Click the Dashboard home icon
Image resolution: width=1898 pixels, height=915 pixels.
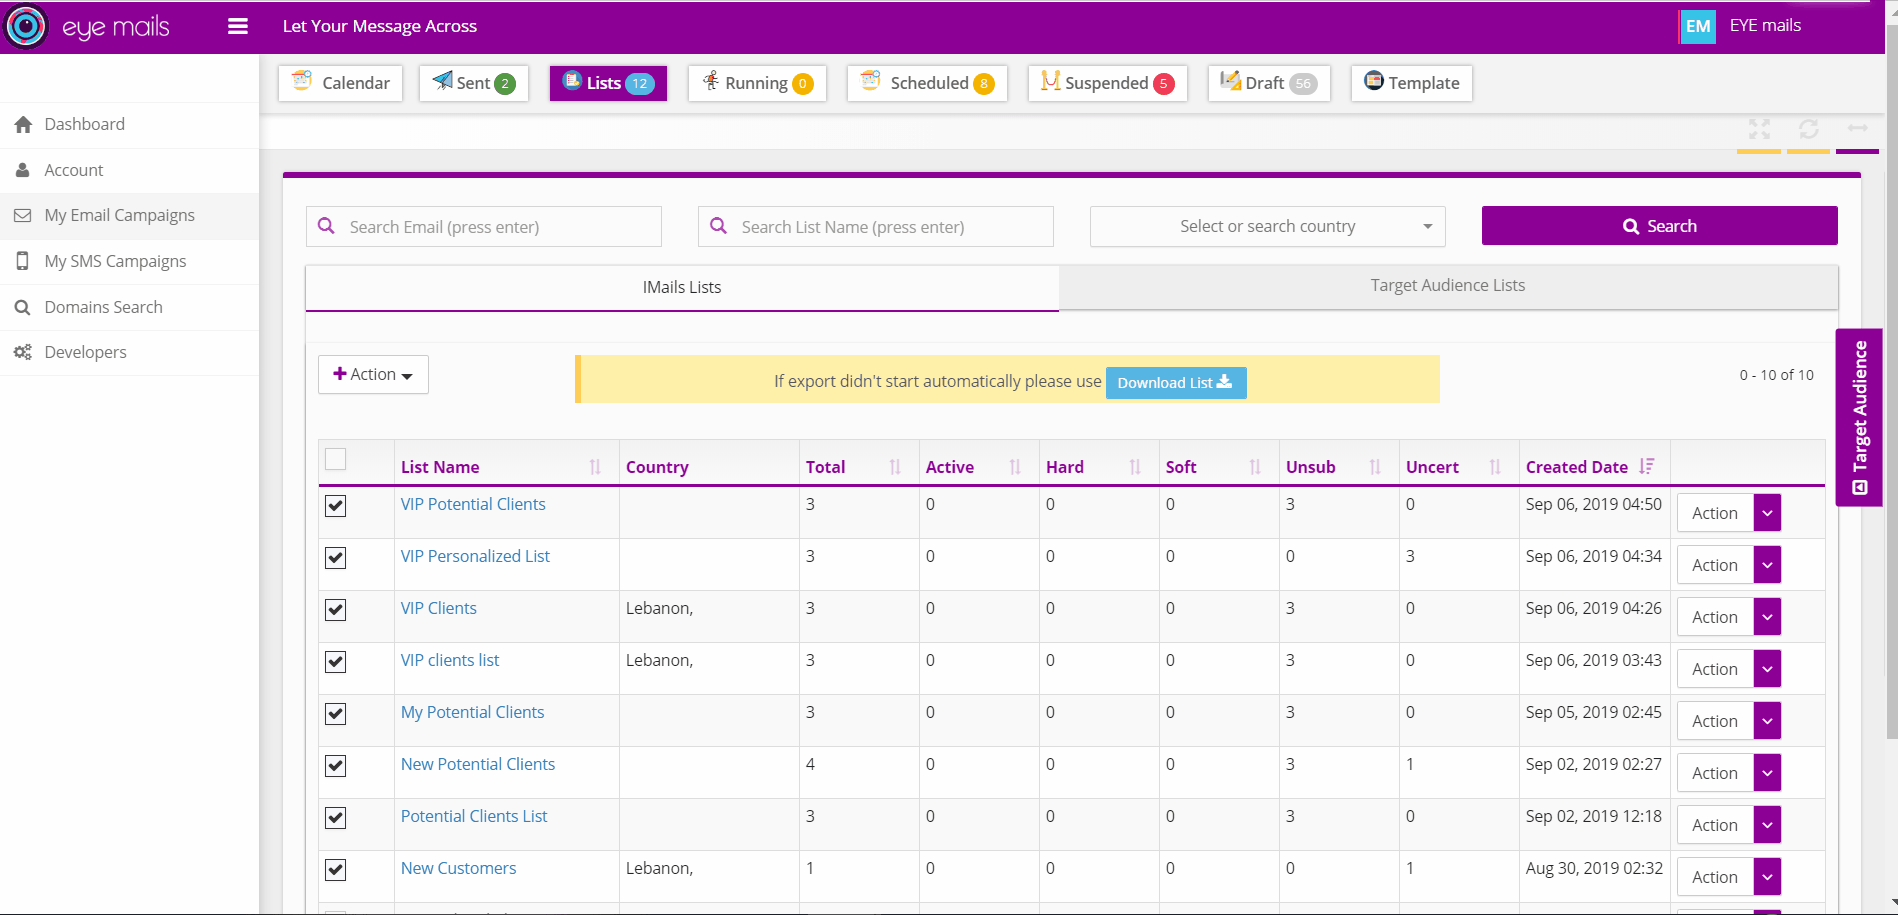pyautogui.click(x=23, y=125)
